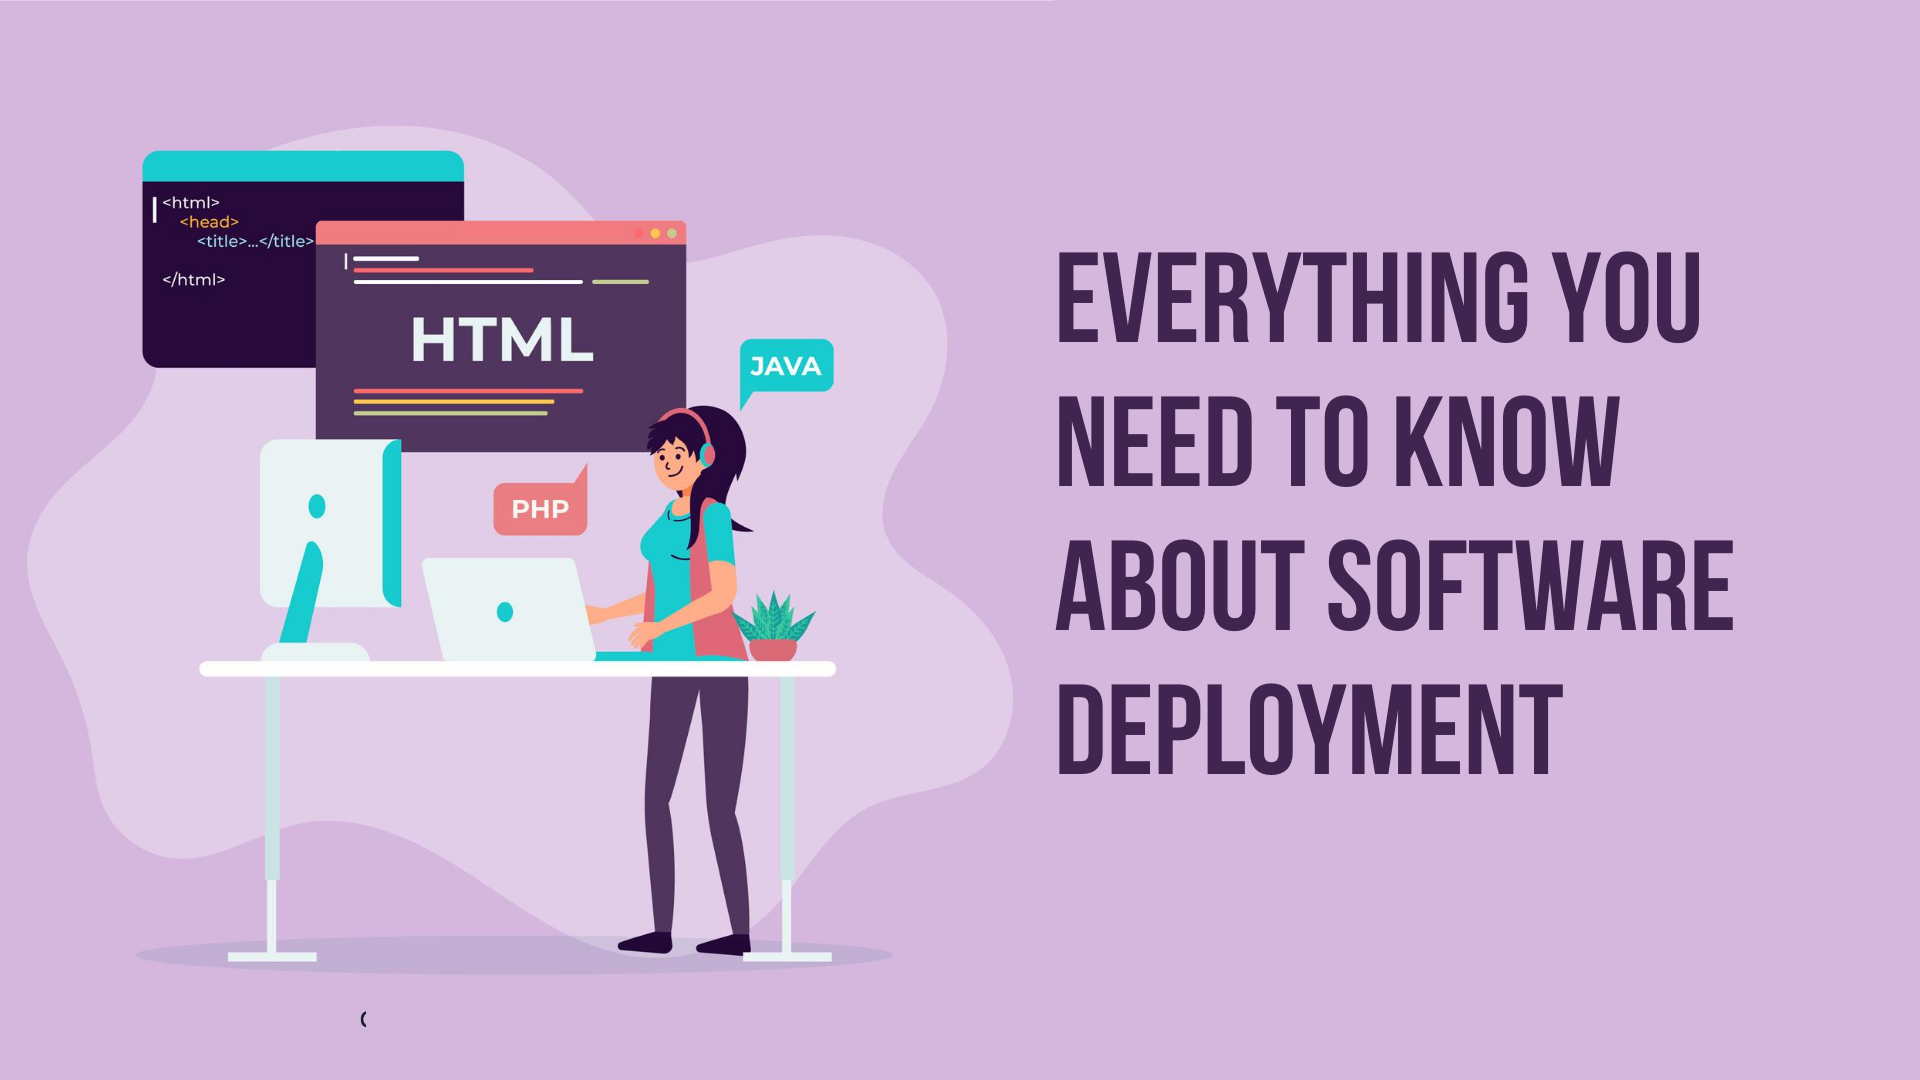Click the closing </html> tag
Viewport: 1920px width, 1080px height.
coord(194,280)
